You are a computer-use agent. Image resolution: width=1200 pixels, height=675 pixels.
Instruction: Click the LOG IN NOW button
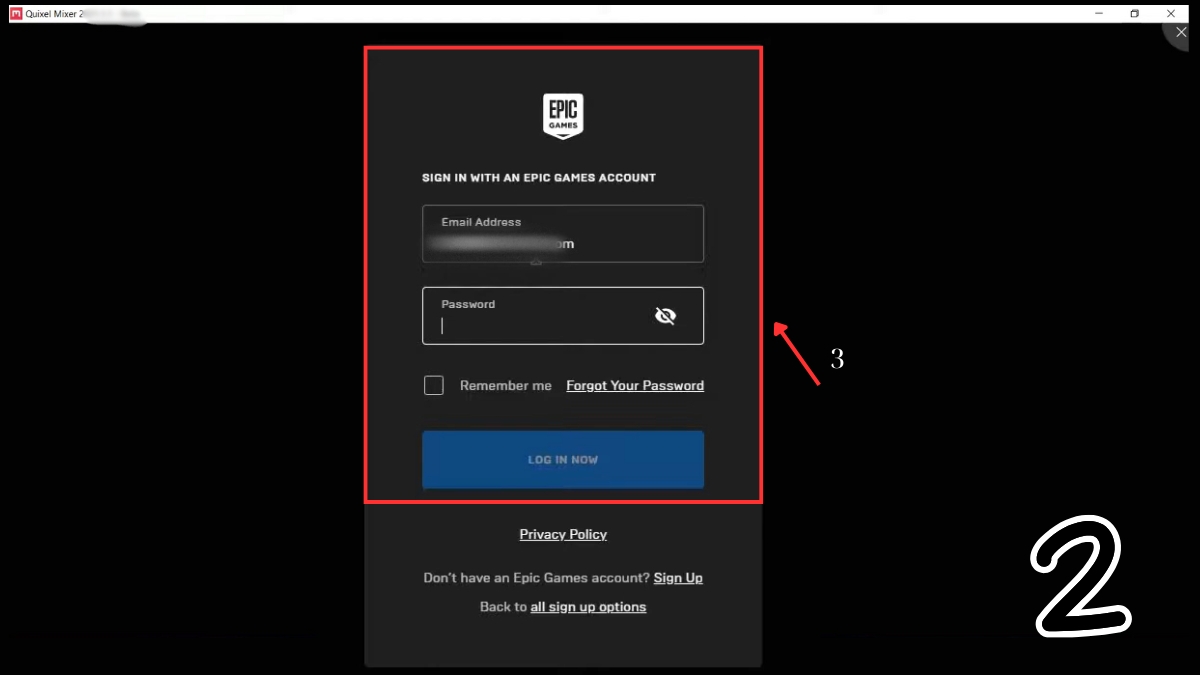point(563,460)
